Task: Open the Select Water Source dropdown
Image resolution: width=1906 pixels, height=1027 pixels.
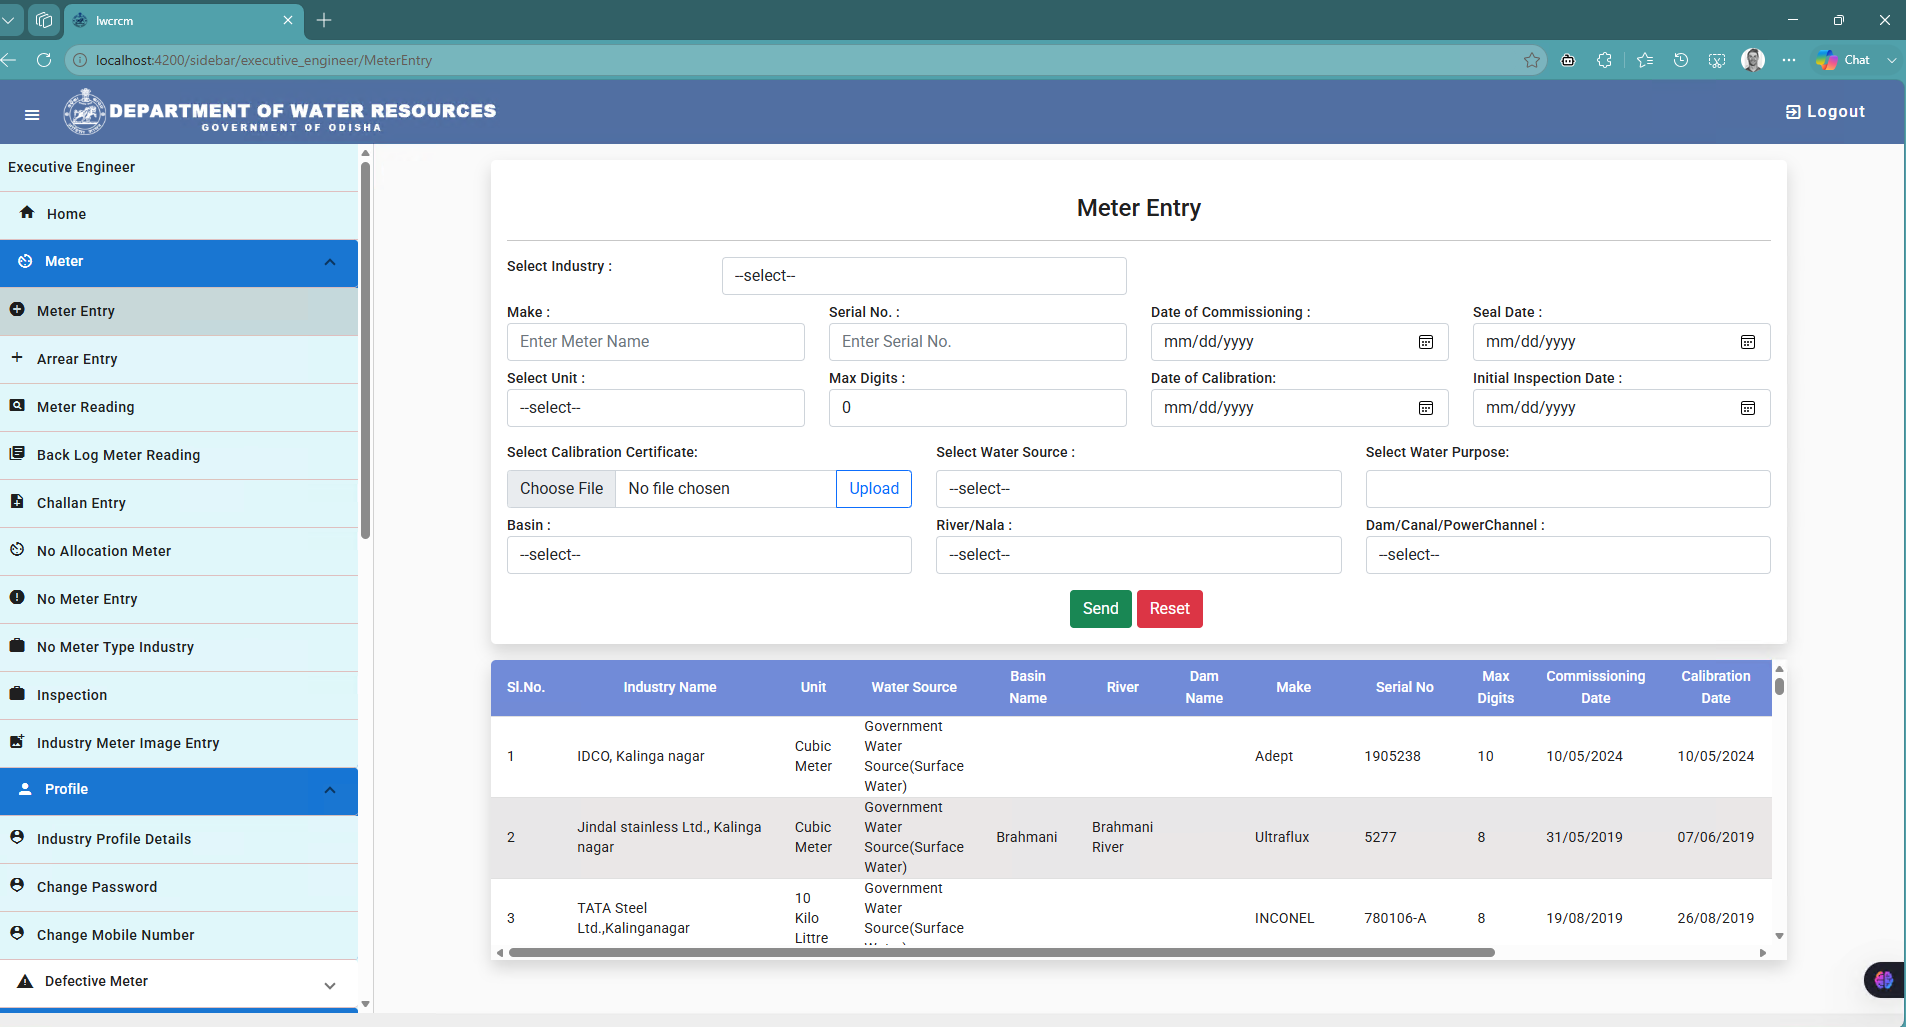Action: pyautogui.click(x=1138, y=489)
